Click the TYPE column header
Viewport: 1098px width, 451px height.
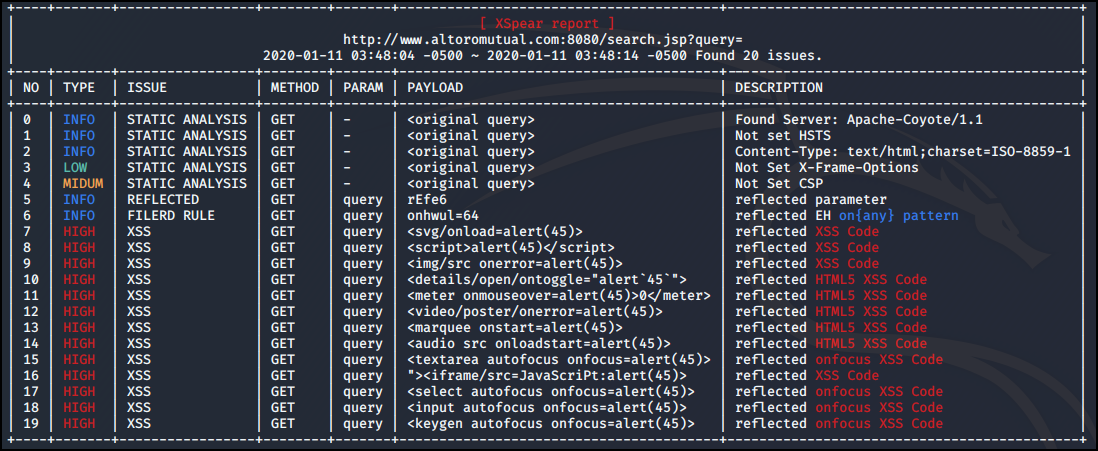[79, 88]
